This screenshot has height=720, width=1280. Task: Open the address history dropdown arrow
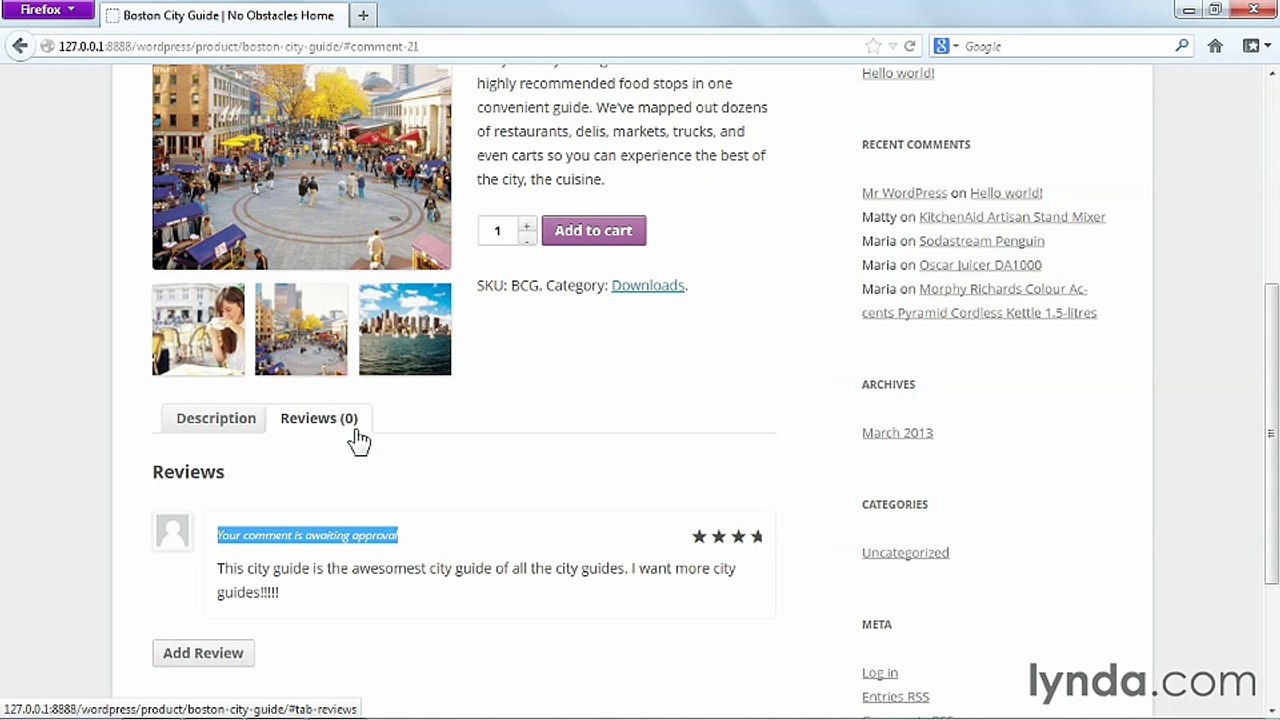(892, 46)
